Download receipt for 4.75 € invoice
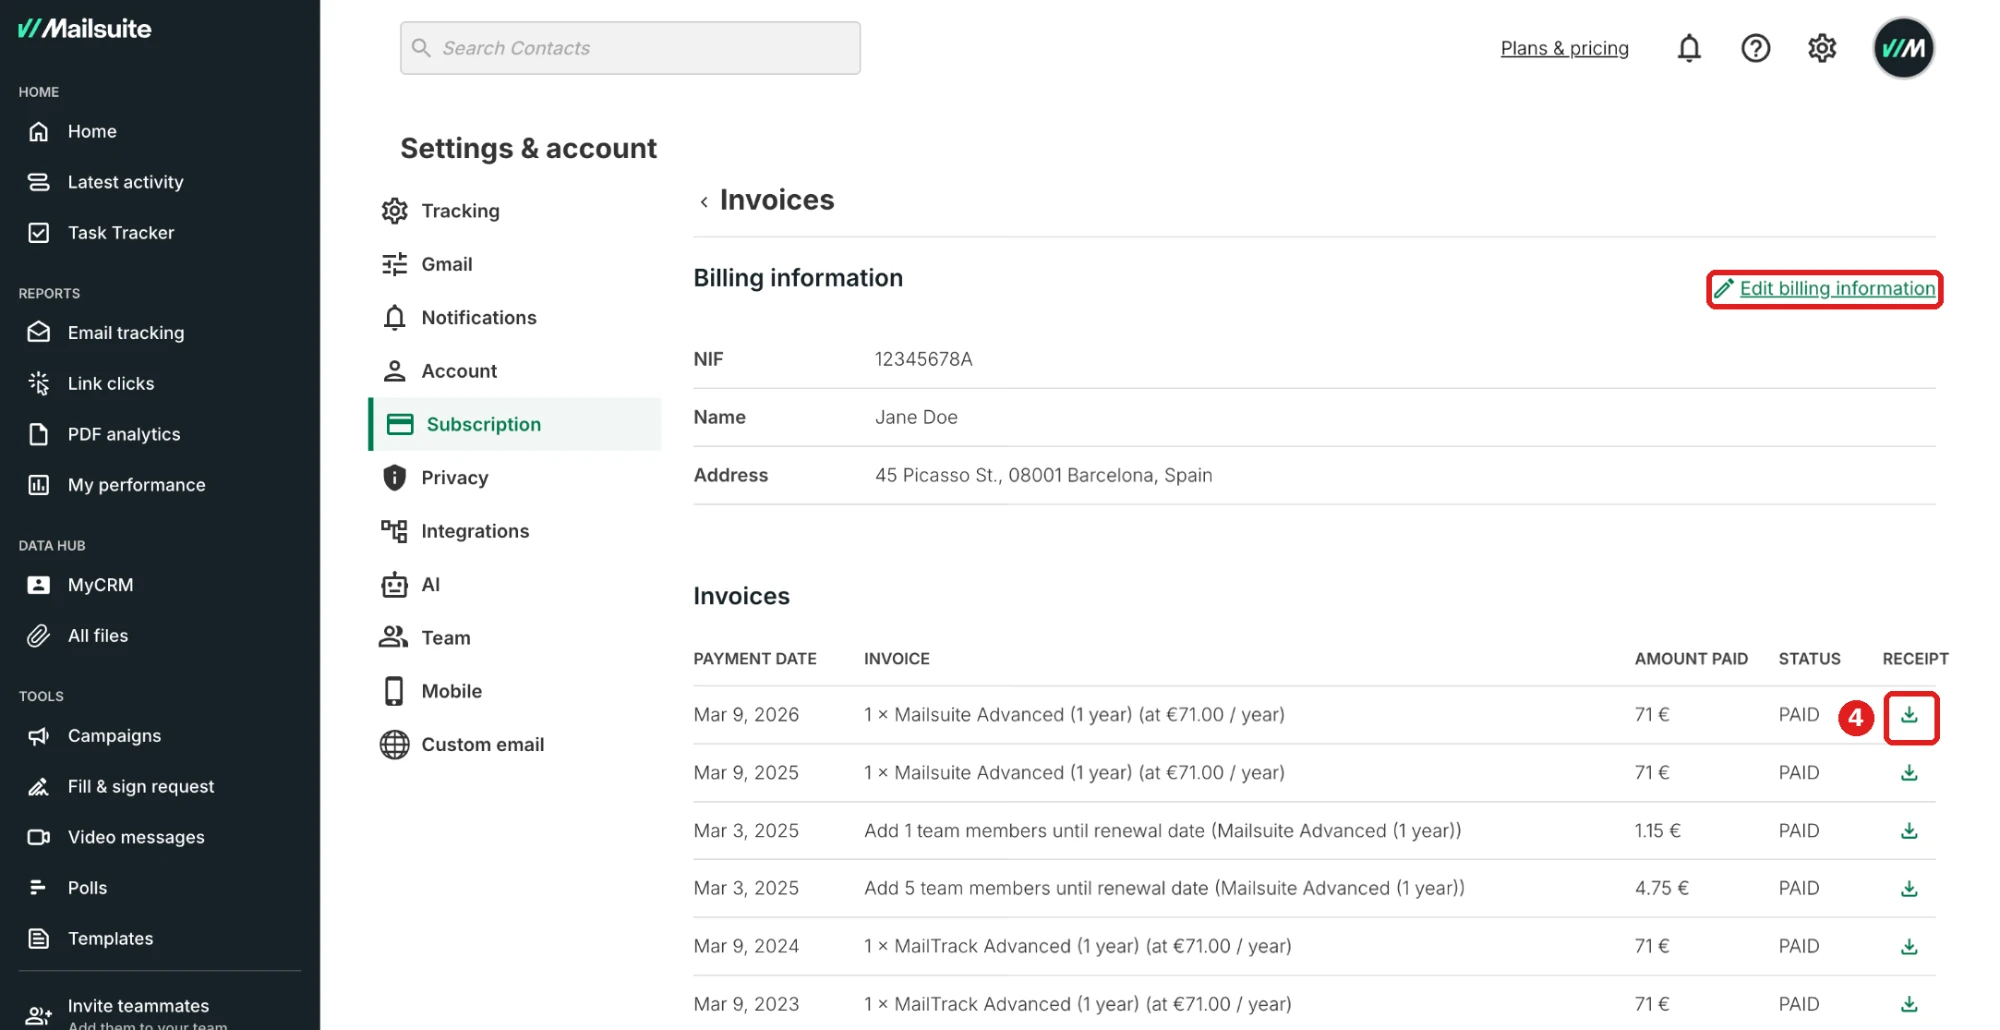This screenshot has height=1030, width=2000. click(x=1909, y=889)
